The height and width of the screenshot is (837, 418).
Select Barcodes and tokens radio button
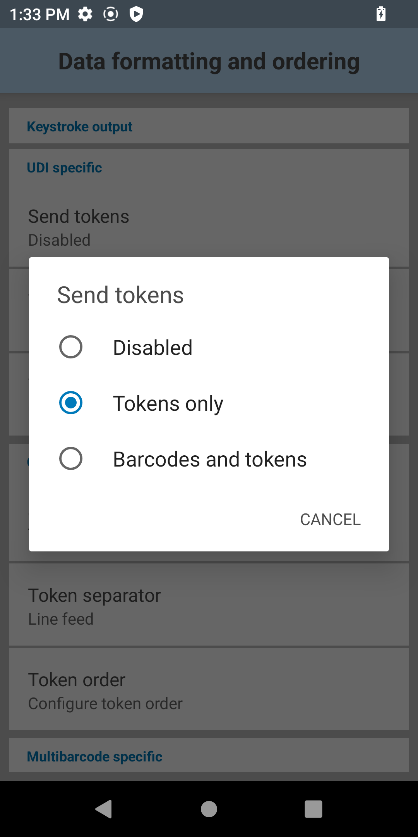pyautogui.click(x=70, y=459)
